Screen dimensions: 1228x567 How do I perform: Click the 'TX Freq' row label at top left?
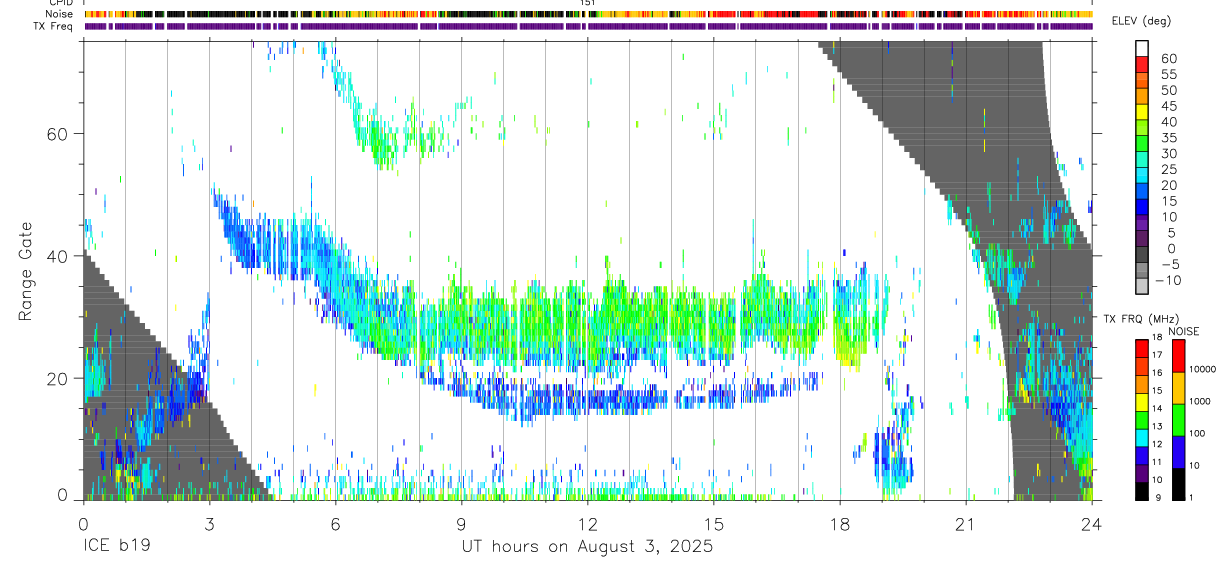54,26
